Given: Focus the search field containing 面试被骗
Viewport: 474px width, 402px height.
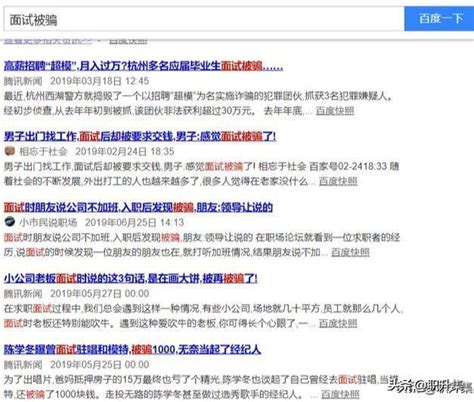Looking at the screenshot, I should pyautogui.click(x=204, y=19).
